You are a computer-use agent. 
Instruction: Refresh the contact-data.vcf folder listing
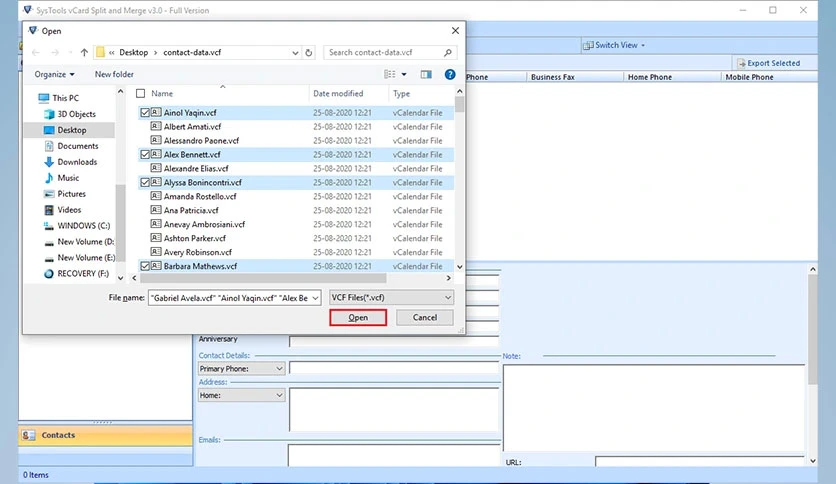click(x=309, y=52)
